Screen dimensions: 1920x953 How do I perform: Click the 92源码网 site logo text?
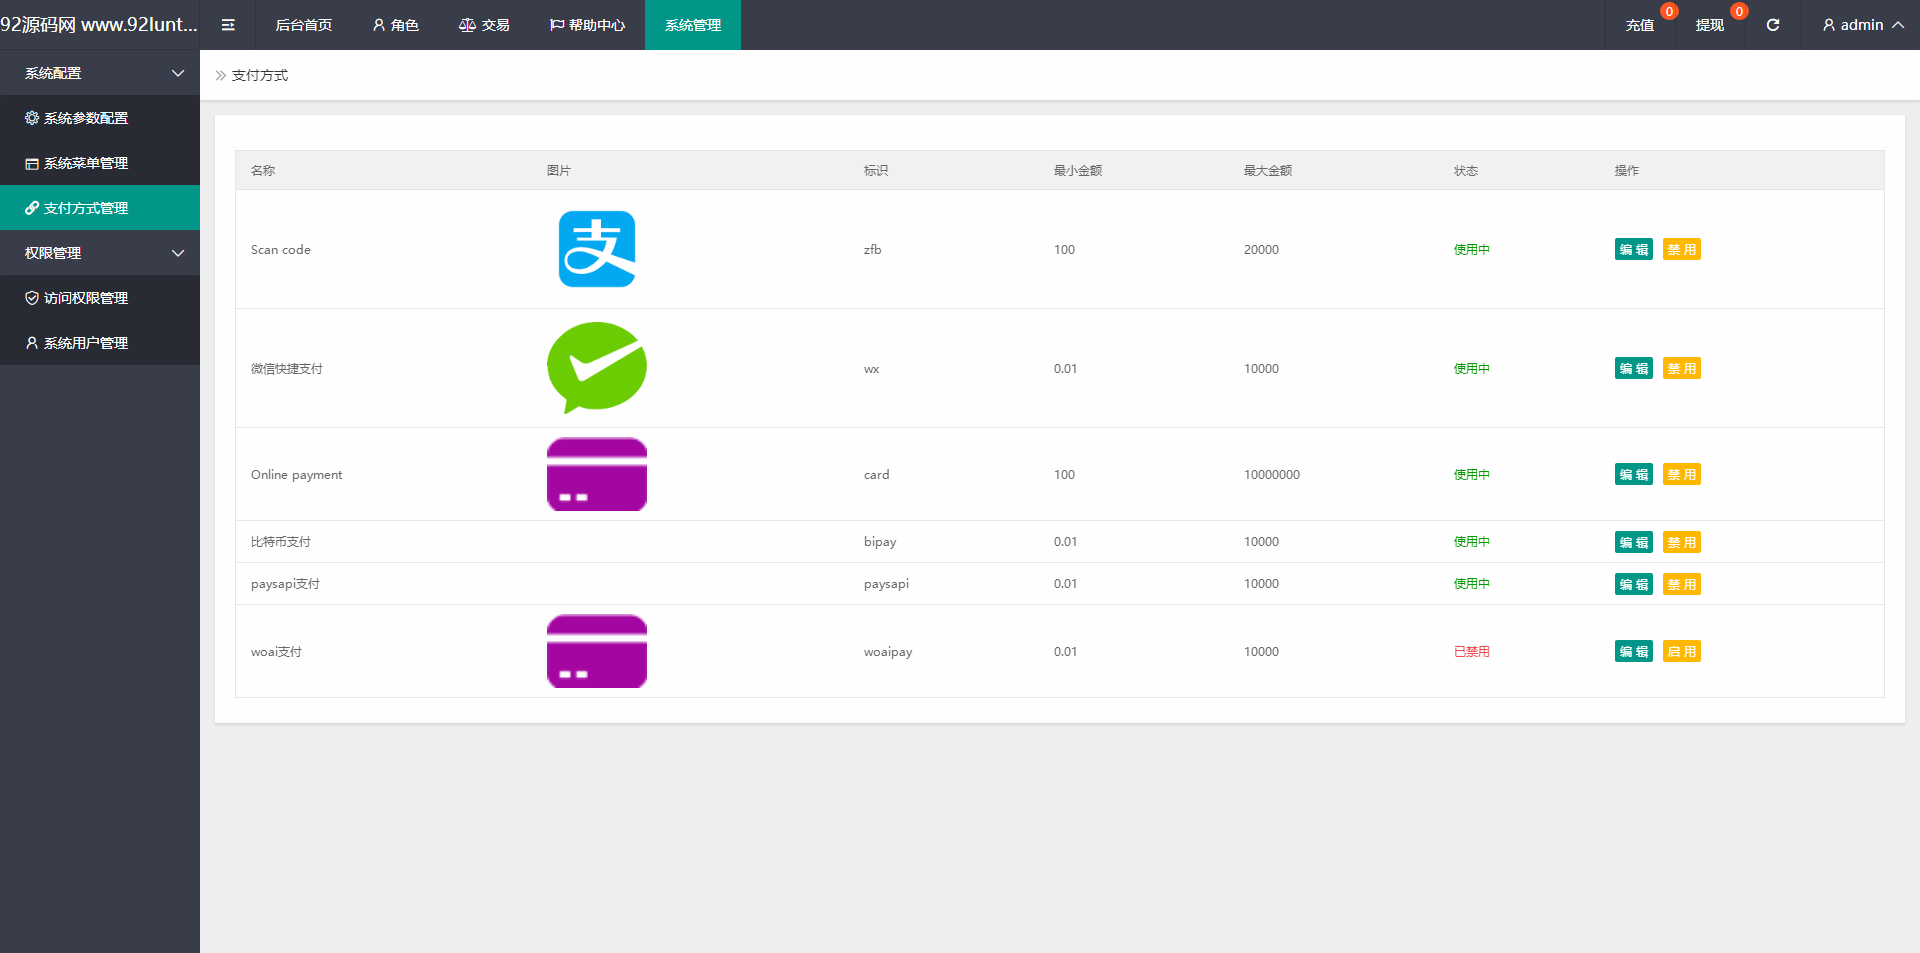click(x=99, y=25)
